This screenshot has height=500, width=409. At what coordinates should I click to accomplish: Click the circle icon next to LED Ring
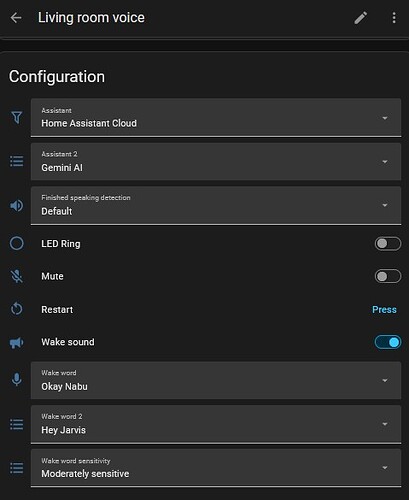(x=17, y=243)
